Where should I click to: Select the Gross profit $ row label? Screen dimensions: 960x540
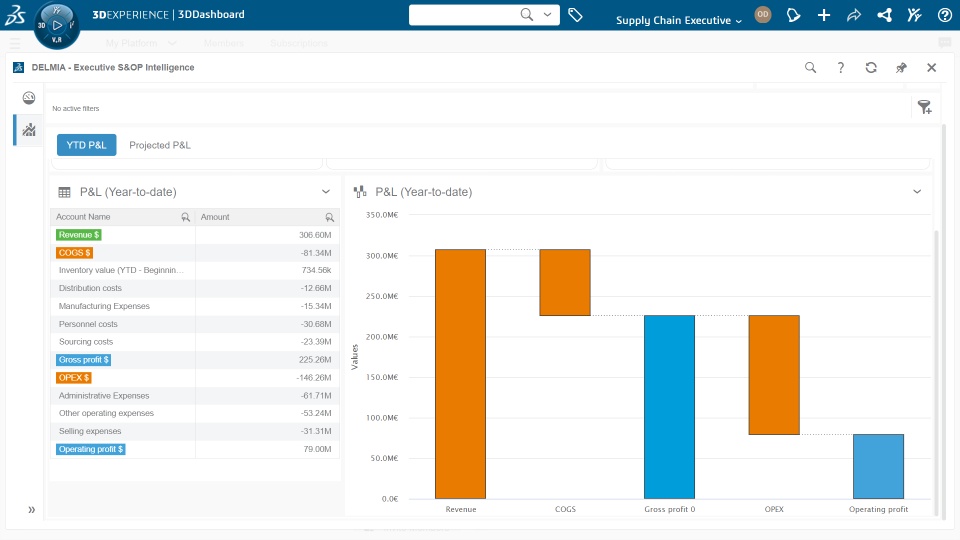tap(83, 359)
